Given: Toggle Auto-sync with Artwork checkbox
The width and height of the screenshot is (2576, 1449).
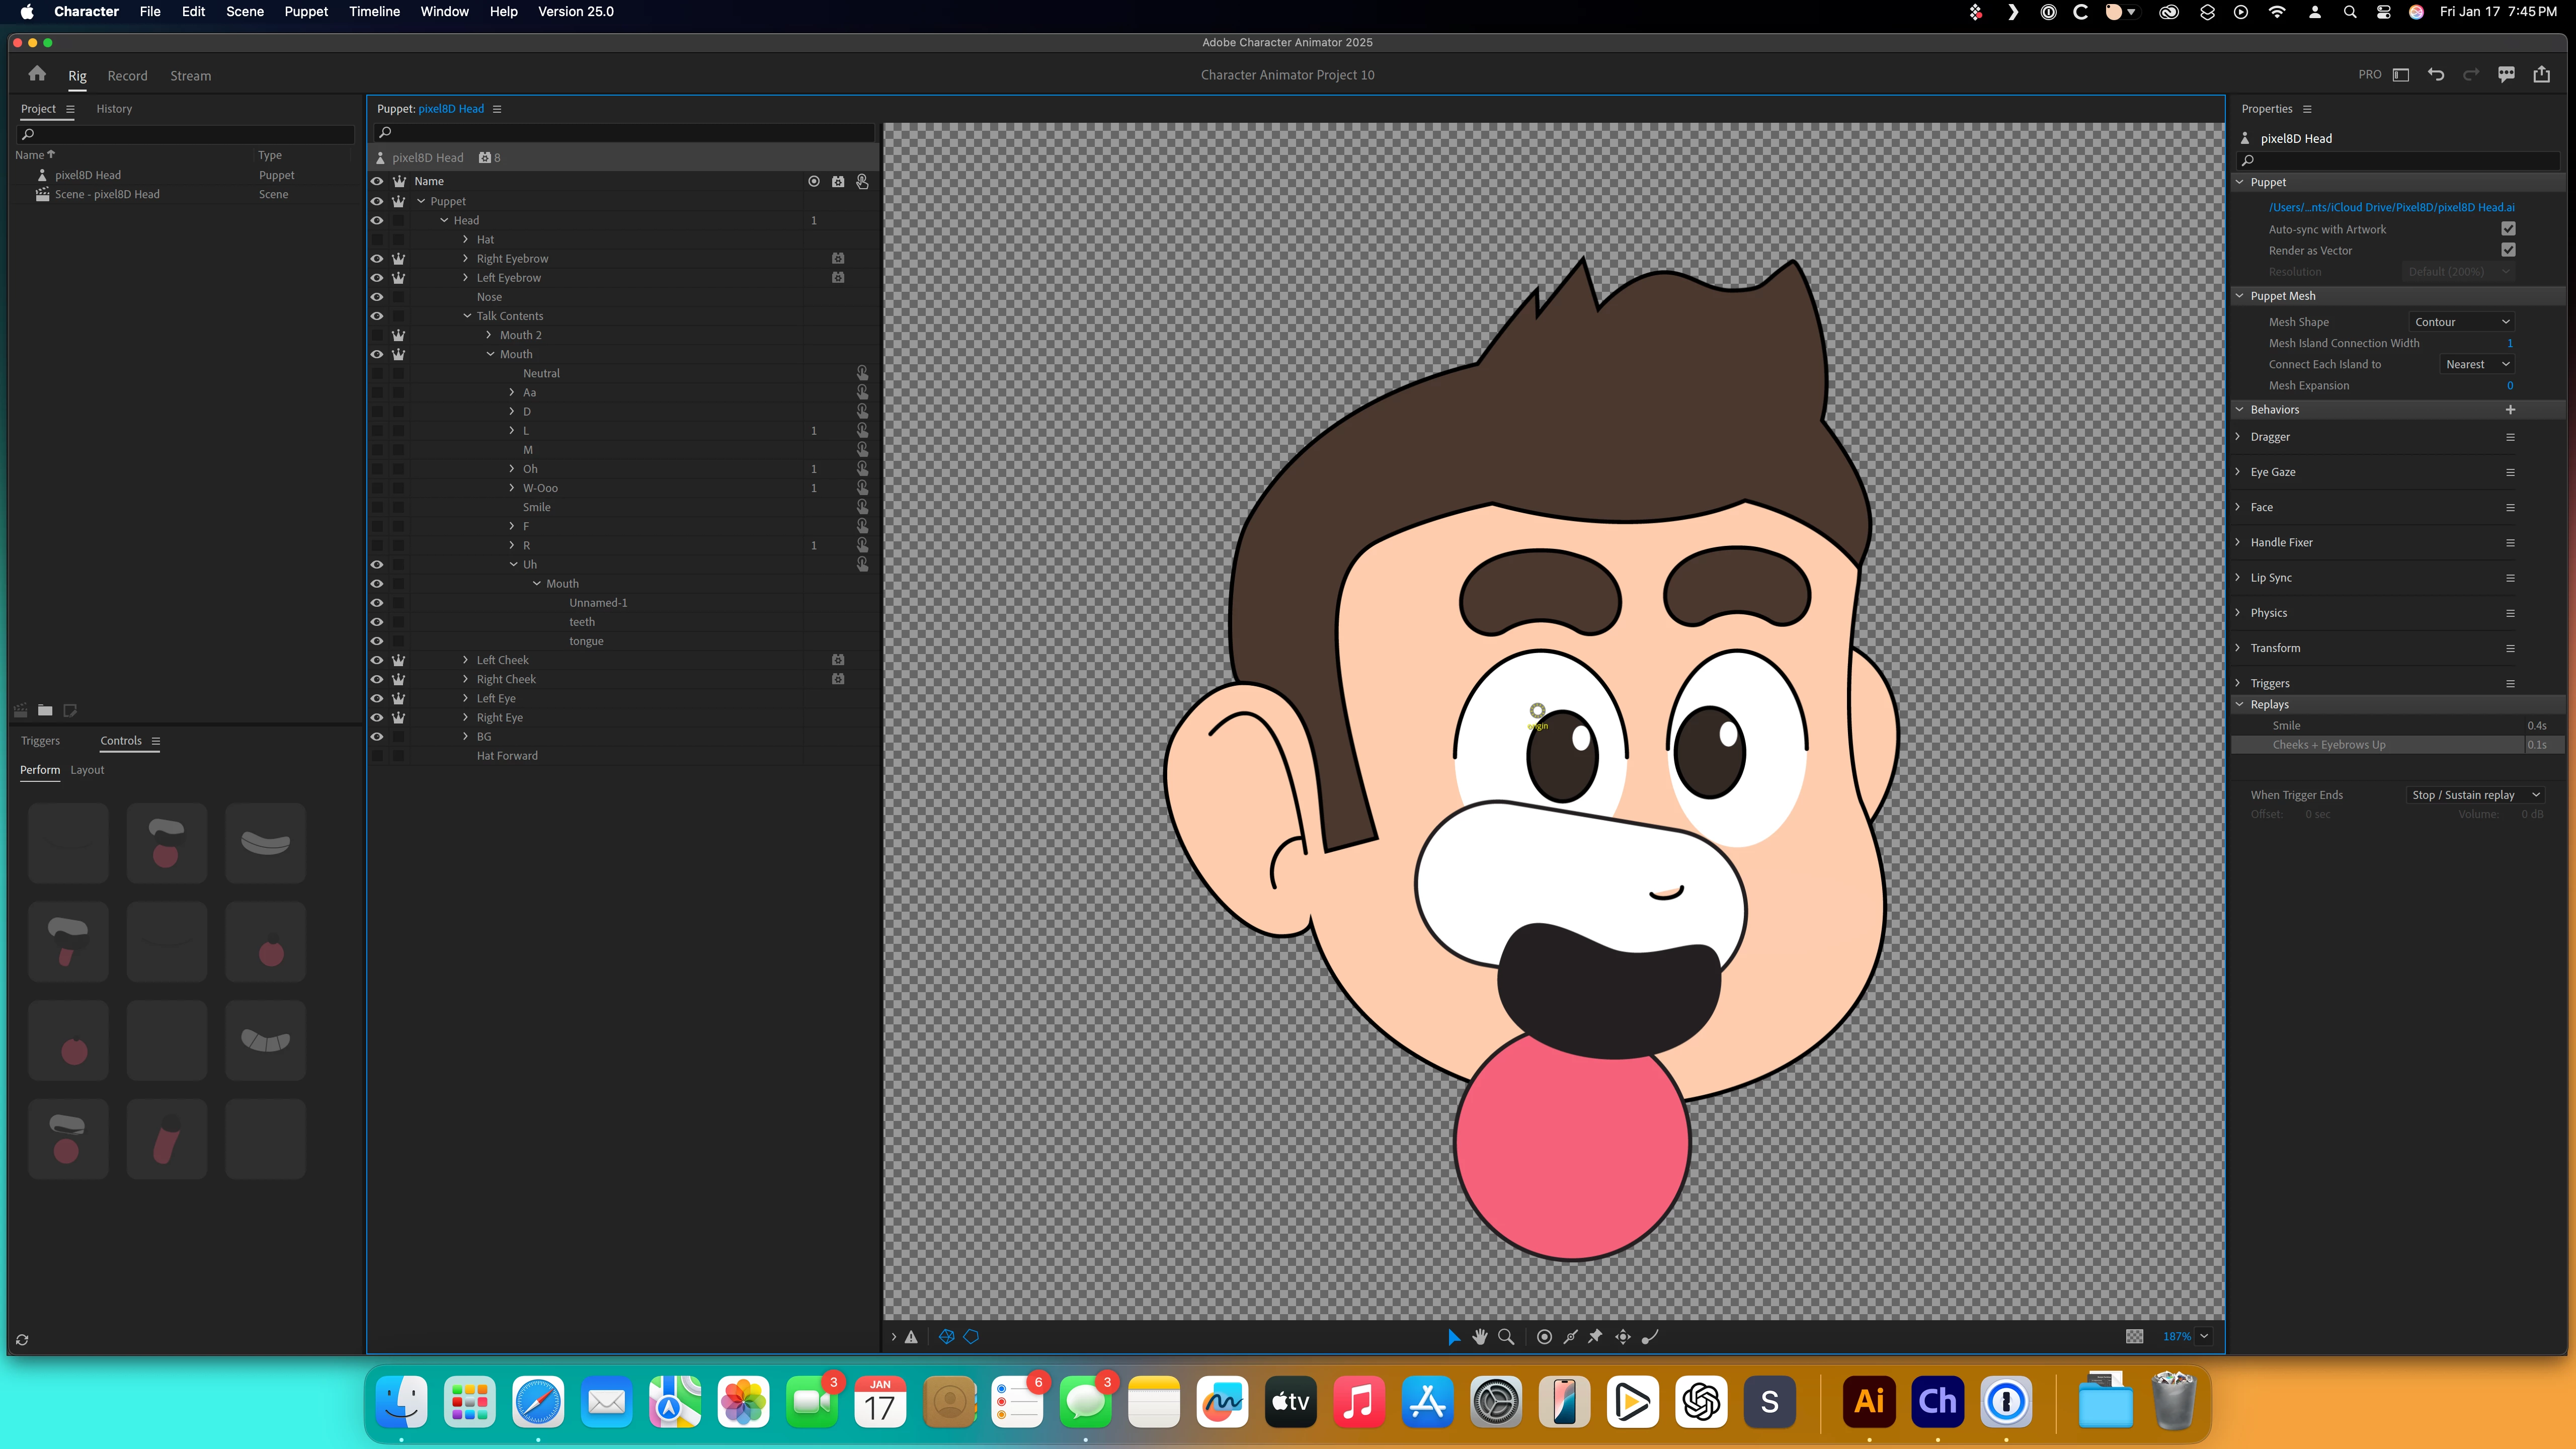Looking at the screenshot, I should click(2508, 229).
